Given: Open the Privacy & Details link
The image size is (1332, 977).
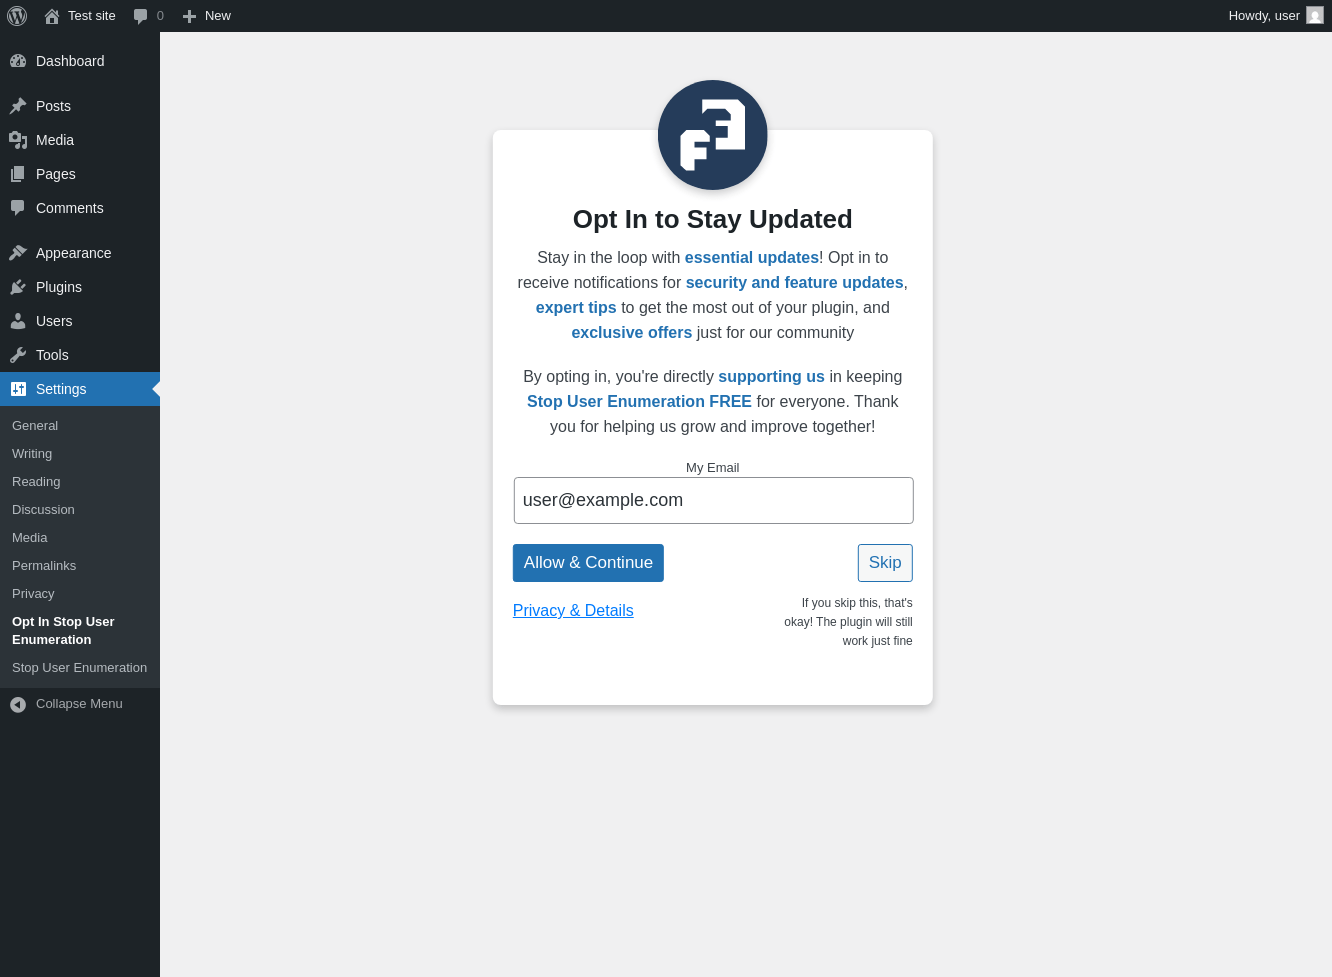Looking at the screenshot, I should 573,611.
